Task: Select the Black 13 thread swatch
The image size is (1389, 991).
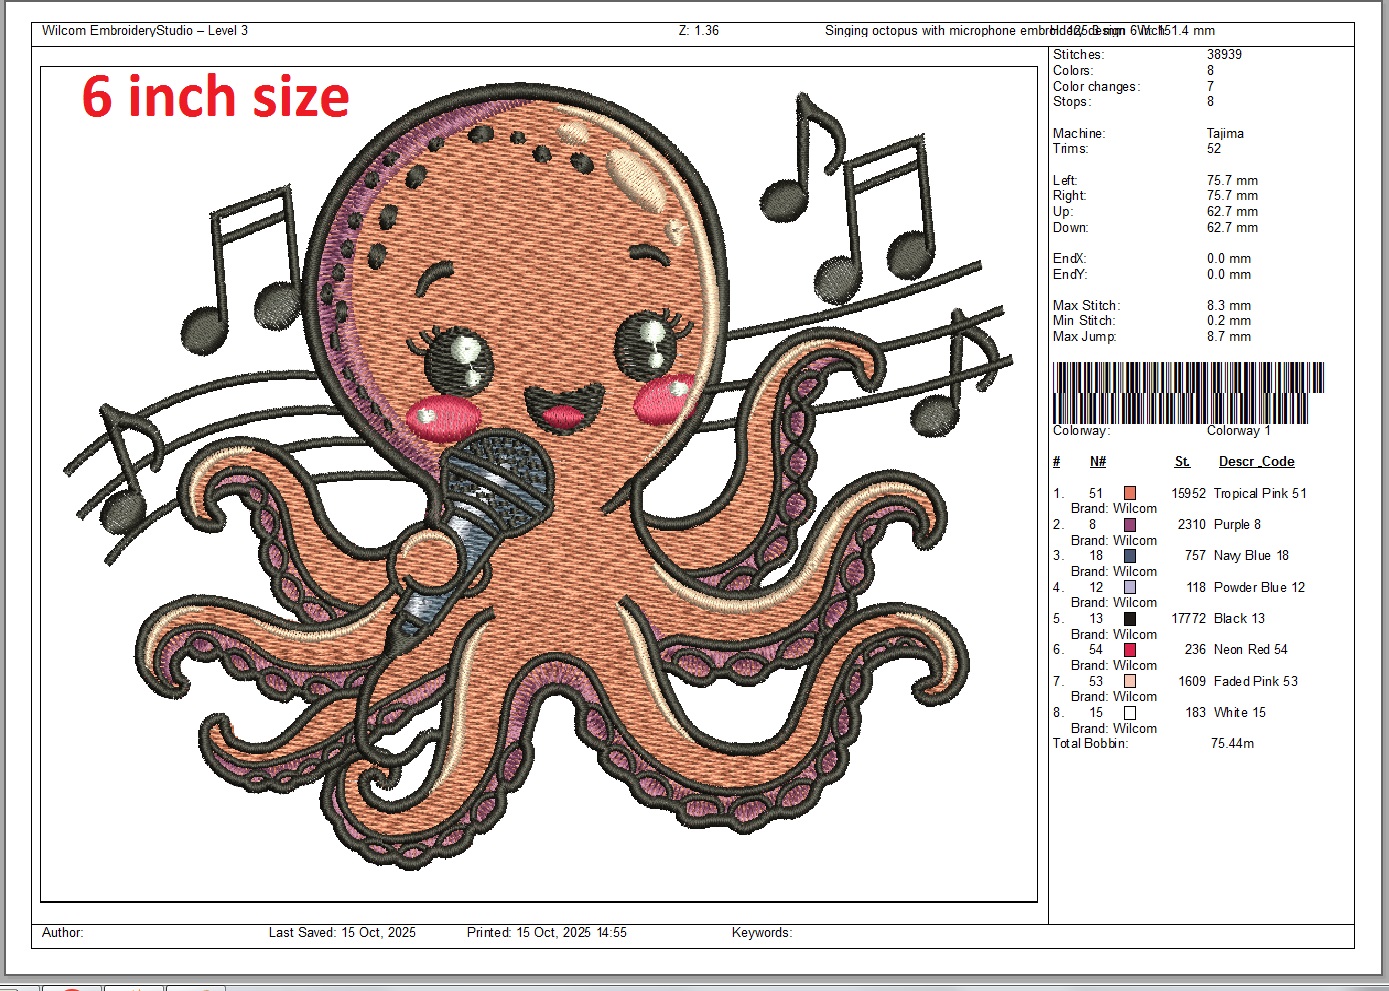Action: (1129, 619)
